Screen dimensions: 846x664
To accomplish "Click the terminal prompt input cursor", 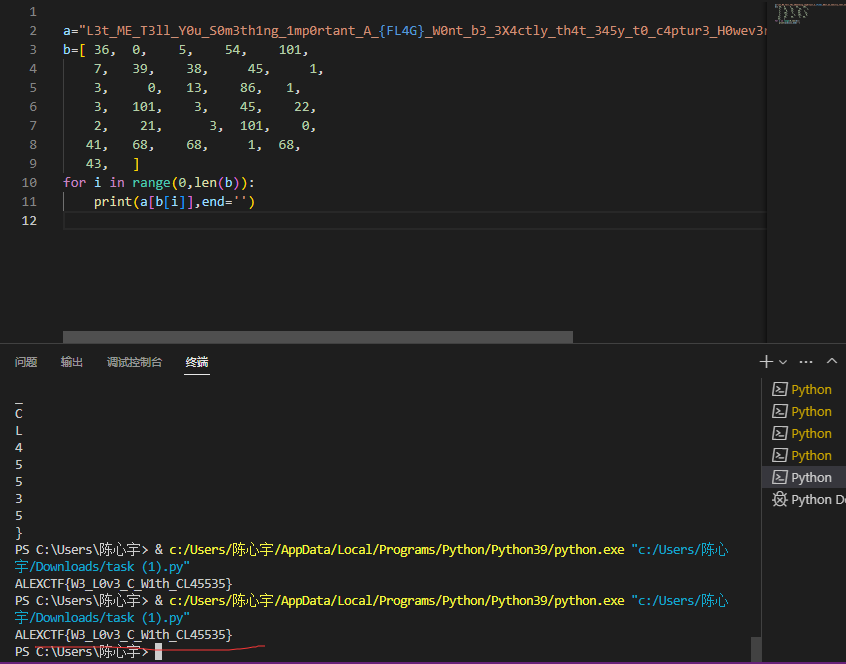I will (159, 652).
